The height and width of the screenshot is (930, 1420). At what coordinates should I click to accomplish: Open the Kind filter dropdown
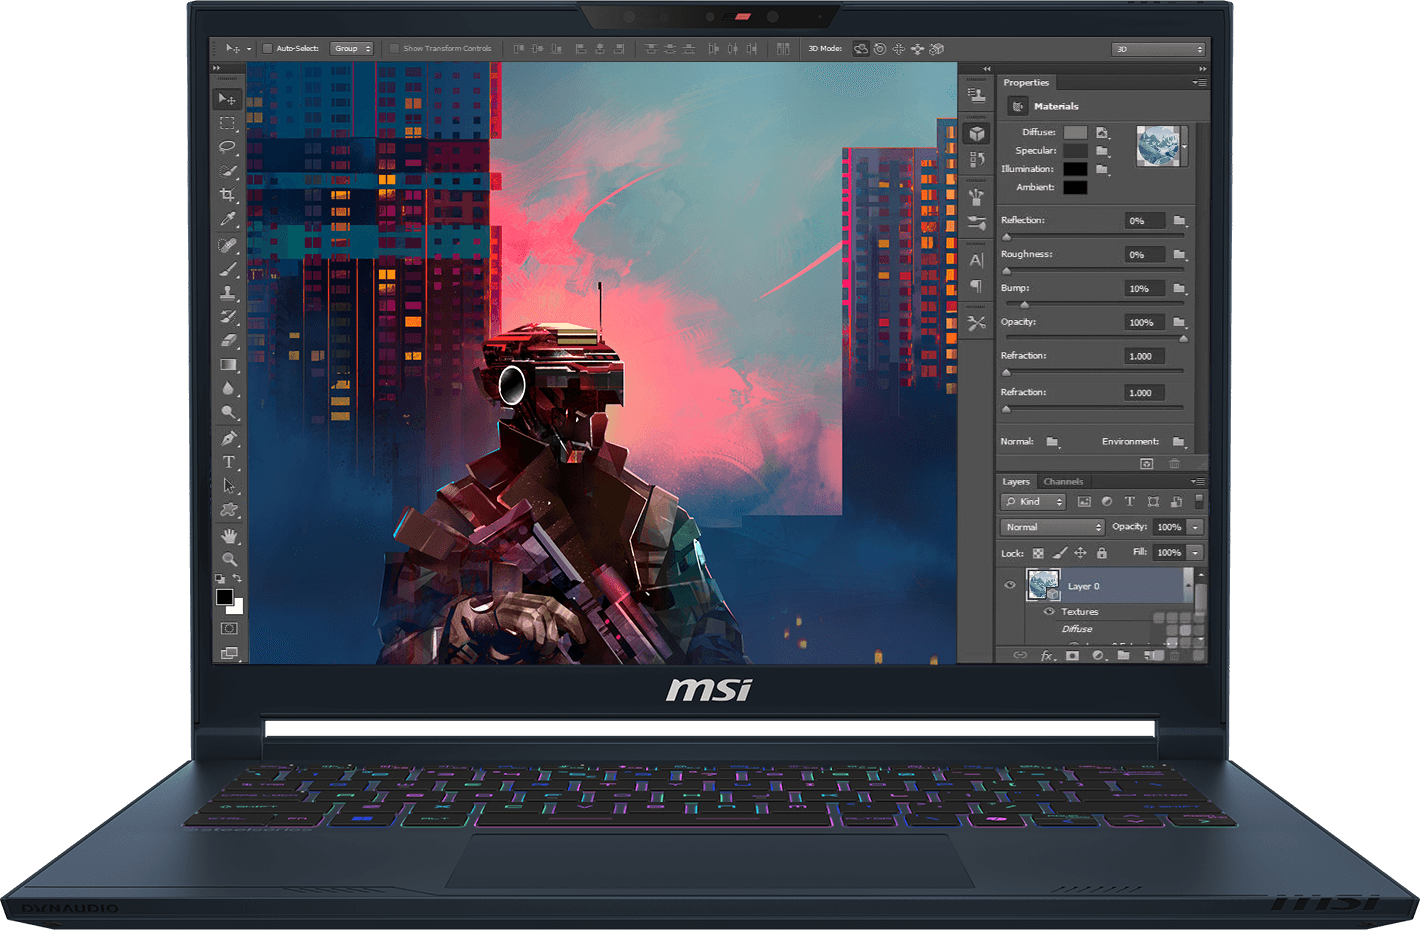1033,502
